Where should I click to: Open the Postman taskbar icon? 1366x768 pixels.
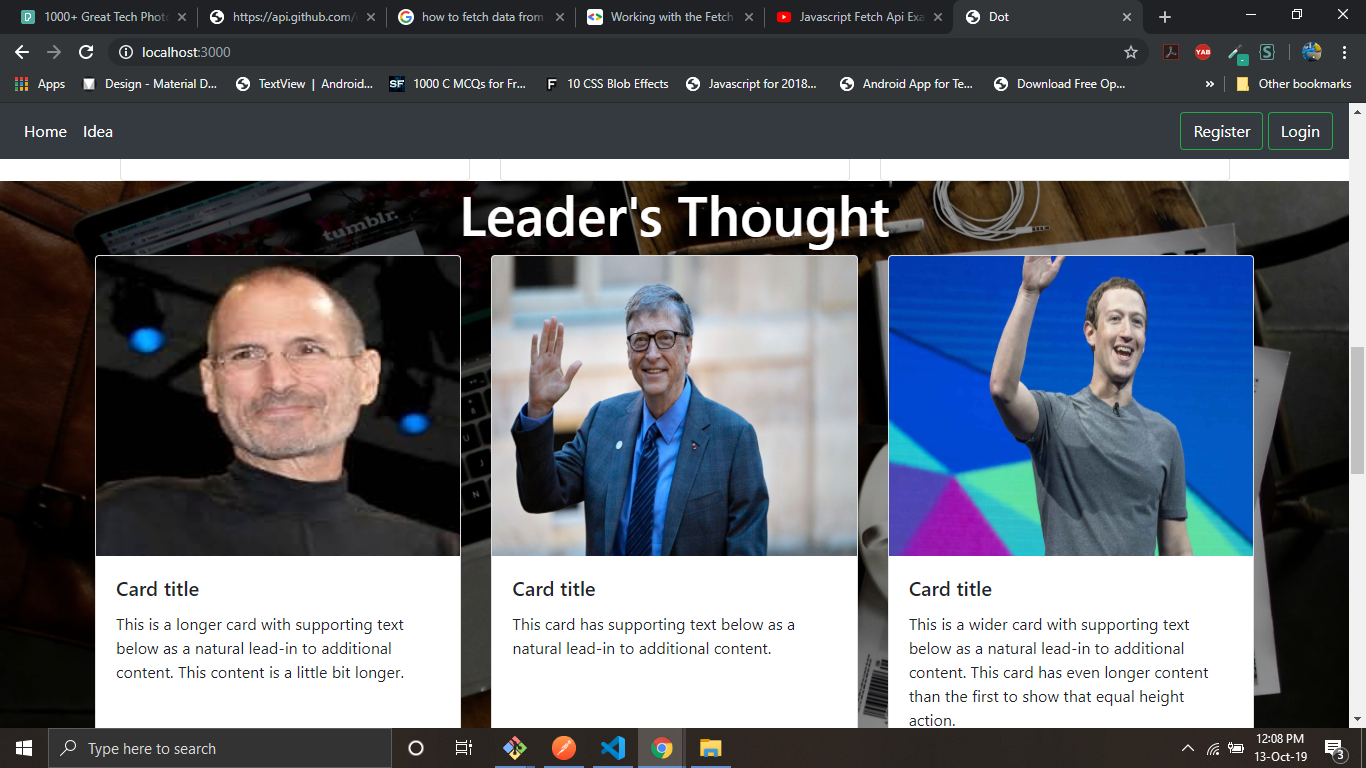click(x=564, y=748)
